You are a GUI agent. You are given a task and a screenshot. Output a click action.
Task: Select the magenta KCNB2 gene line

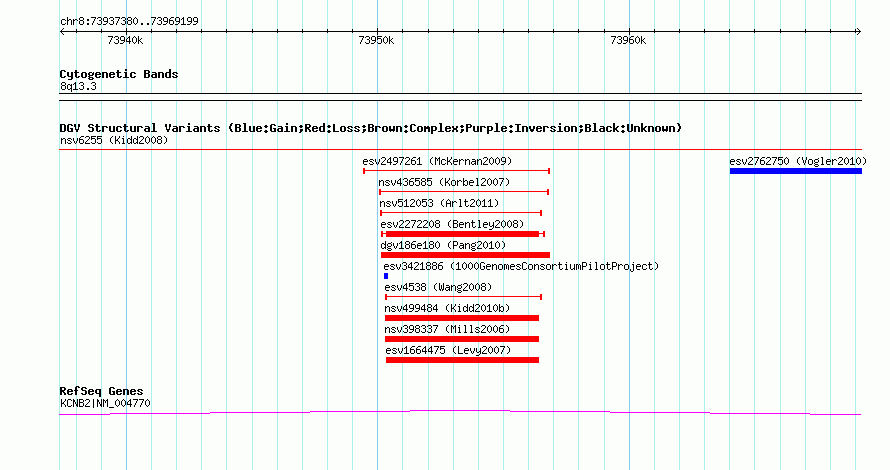pyautogui.click(x=460, y=413)
